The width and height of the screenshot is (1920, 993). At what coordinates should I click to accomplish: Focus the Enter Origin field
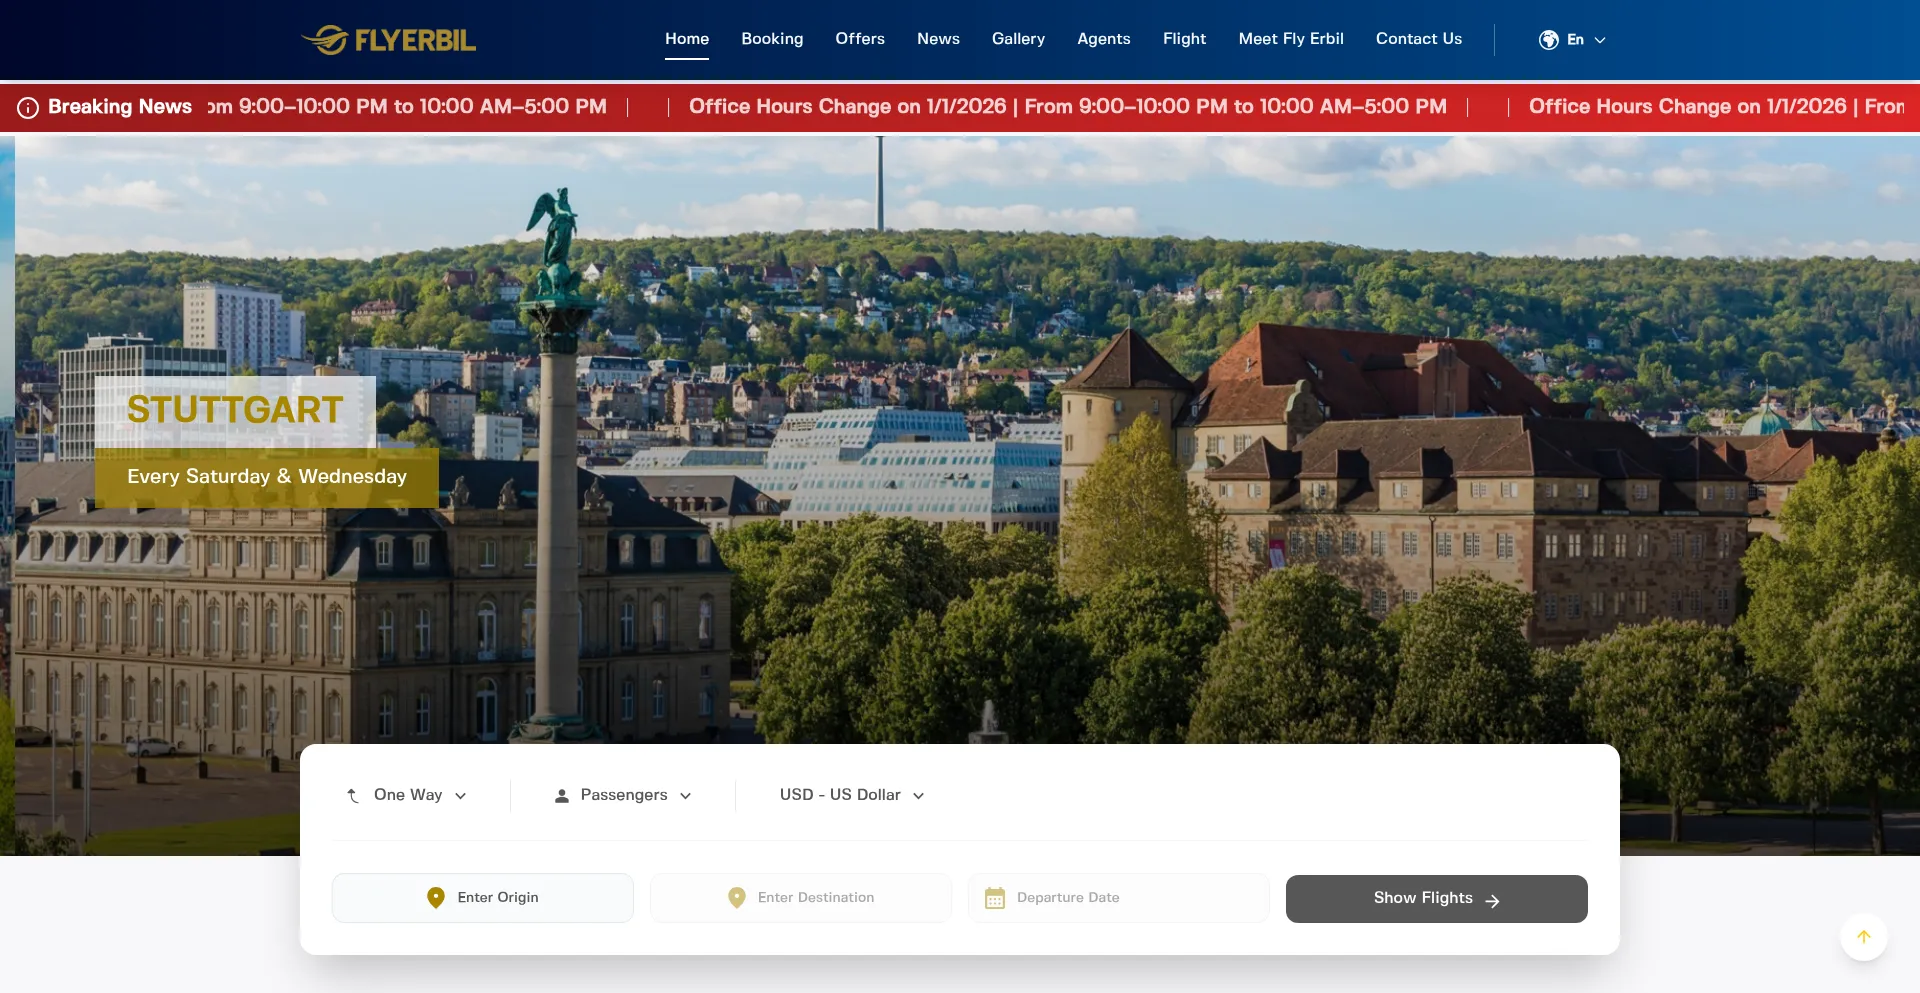tap(498, 898)
